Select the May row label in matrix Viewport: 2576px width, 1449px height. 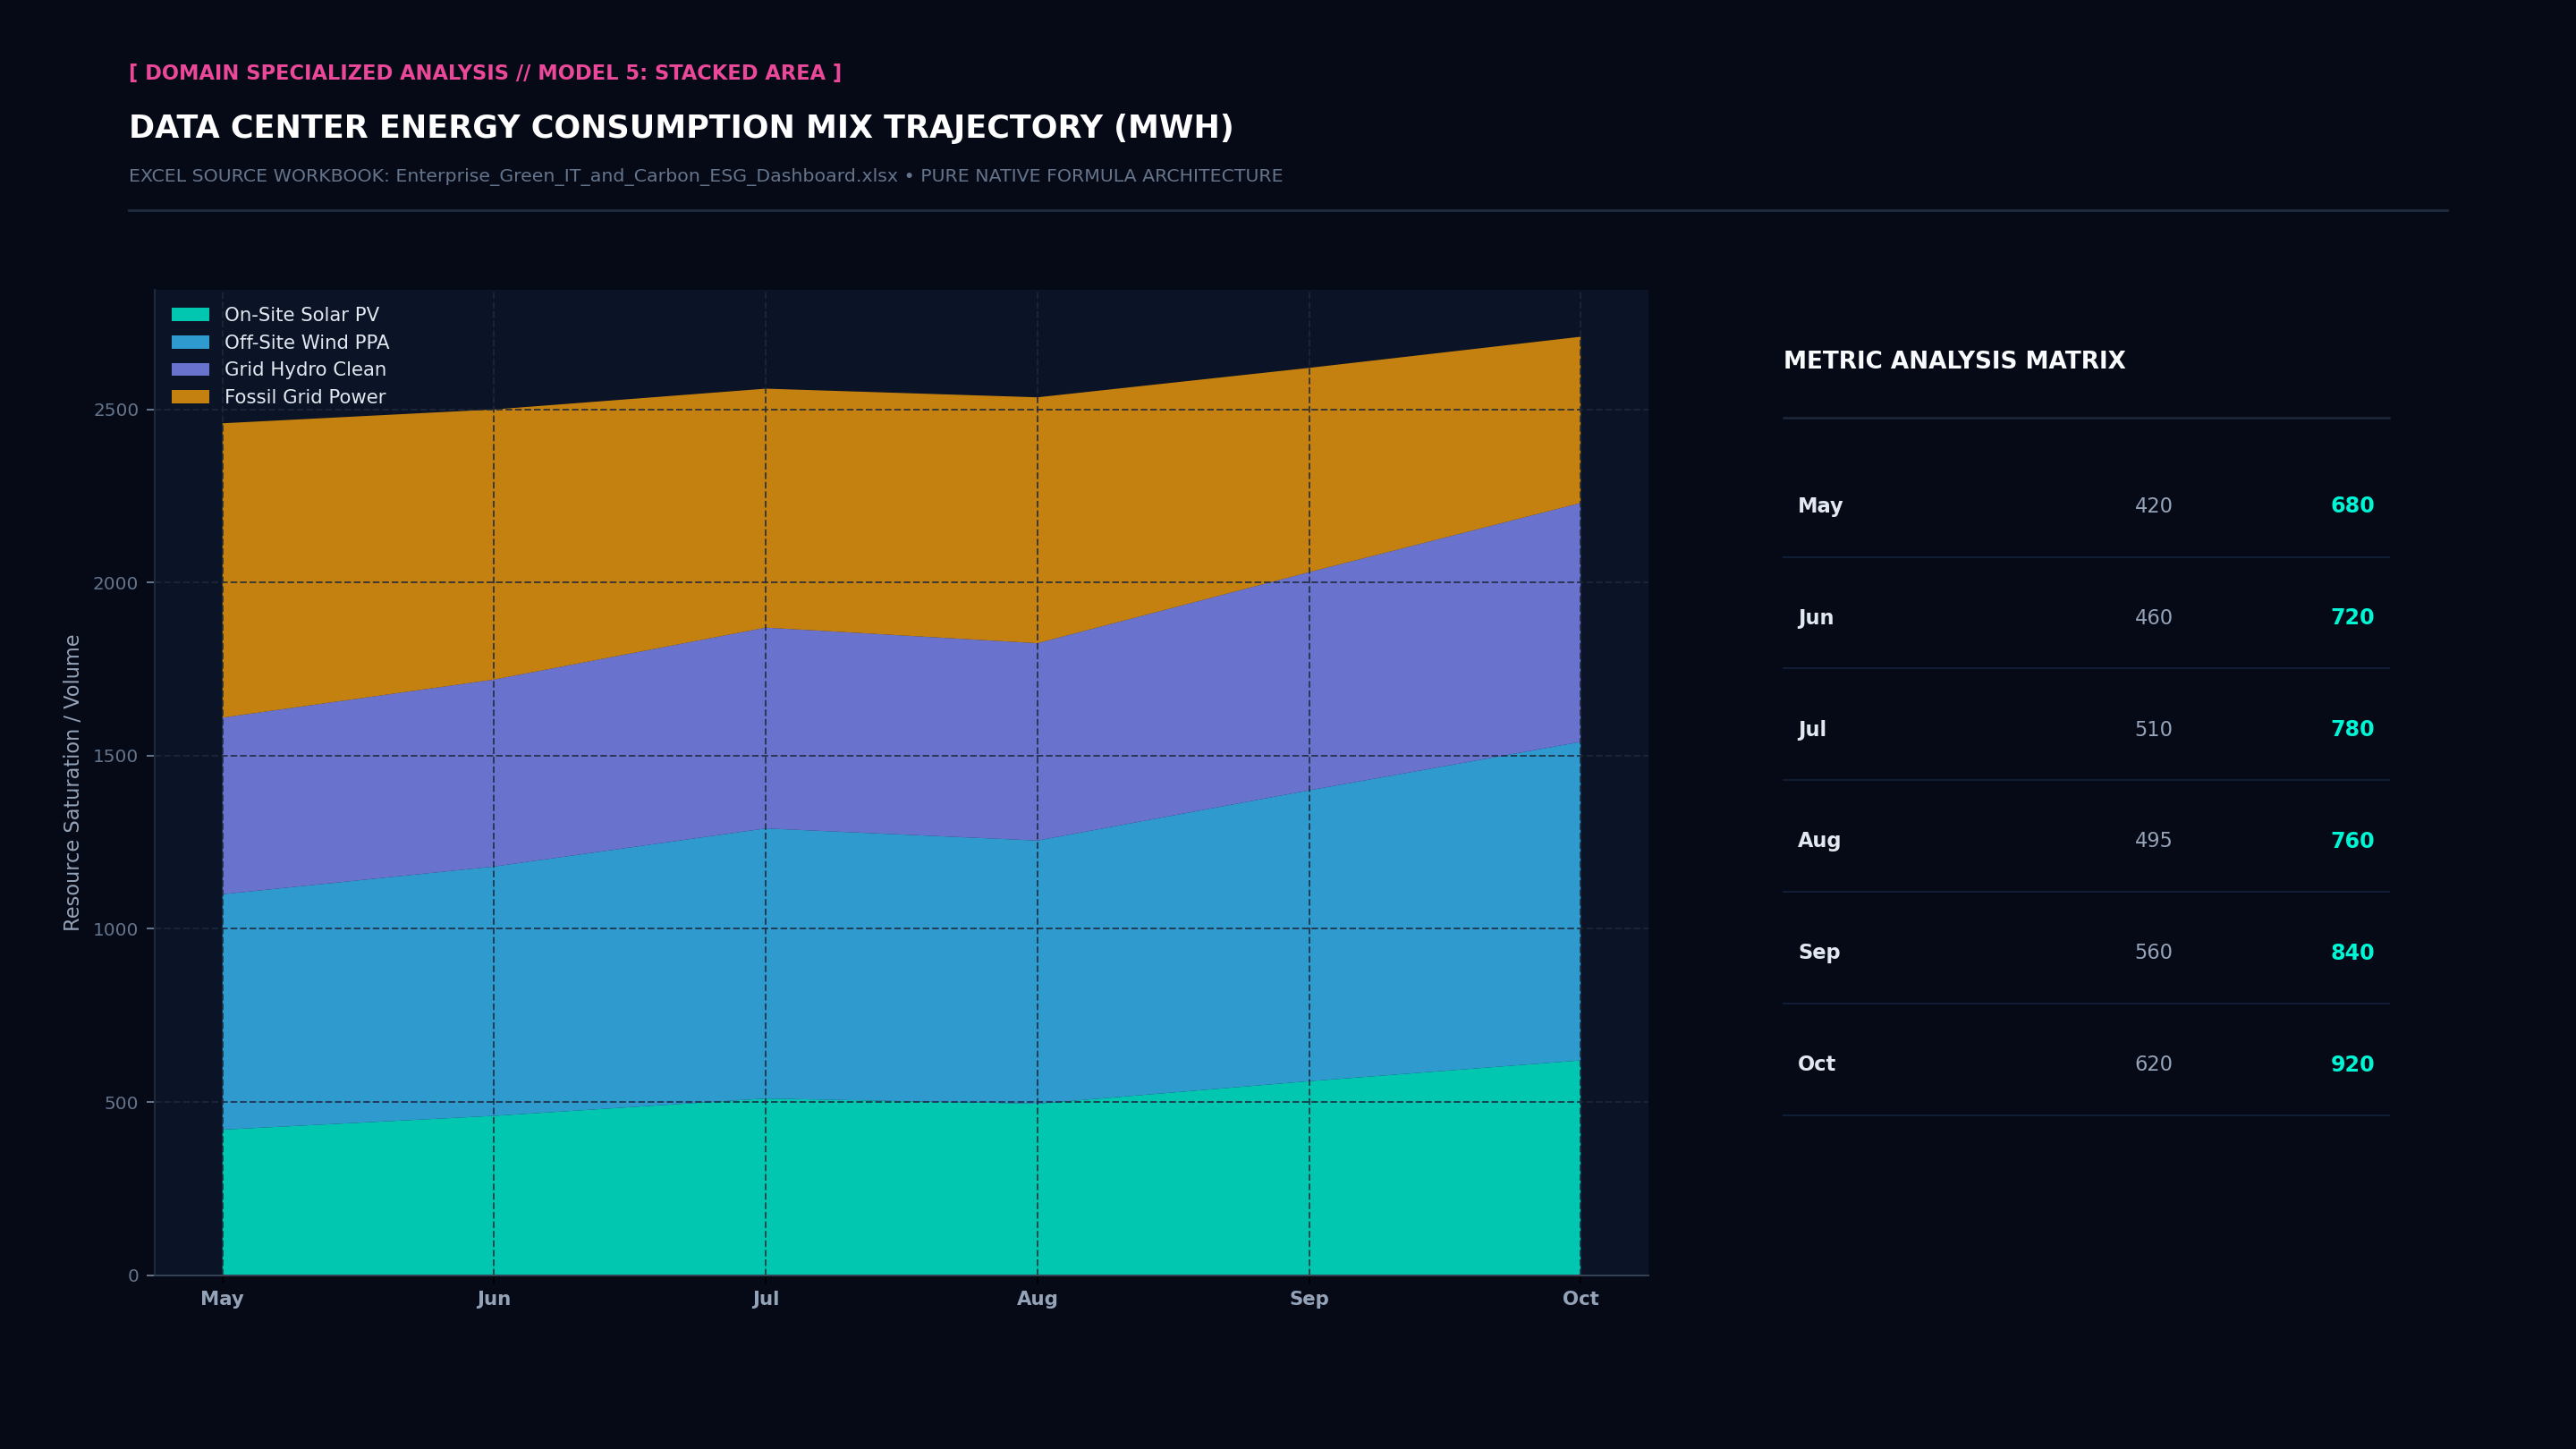point(1820,506)
